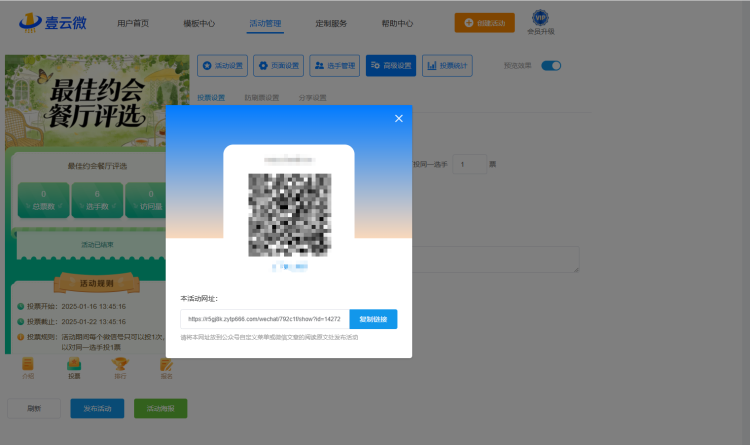750x445 pixels.
Task: Toggle the 预览效果 switch
Action: tap(551, 66)
